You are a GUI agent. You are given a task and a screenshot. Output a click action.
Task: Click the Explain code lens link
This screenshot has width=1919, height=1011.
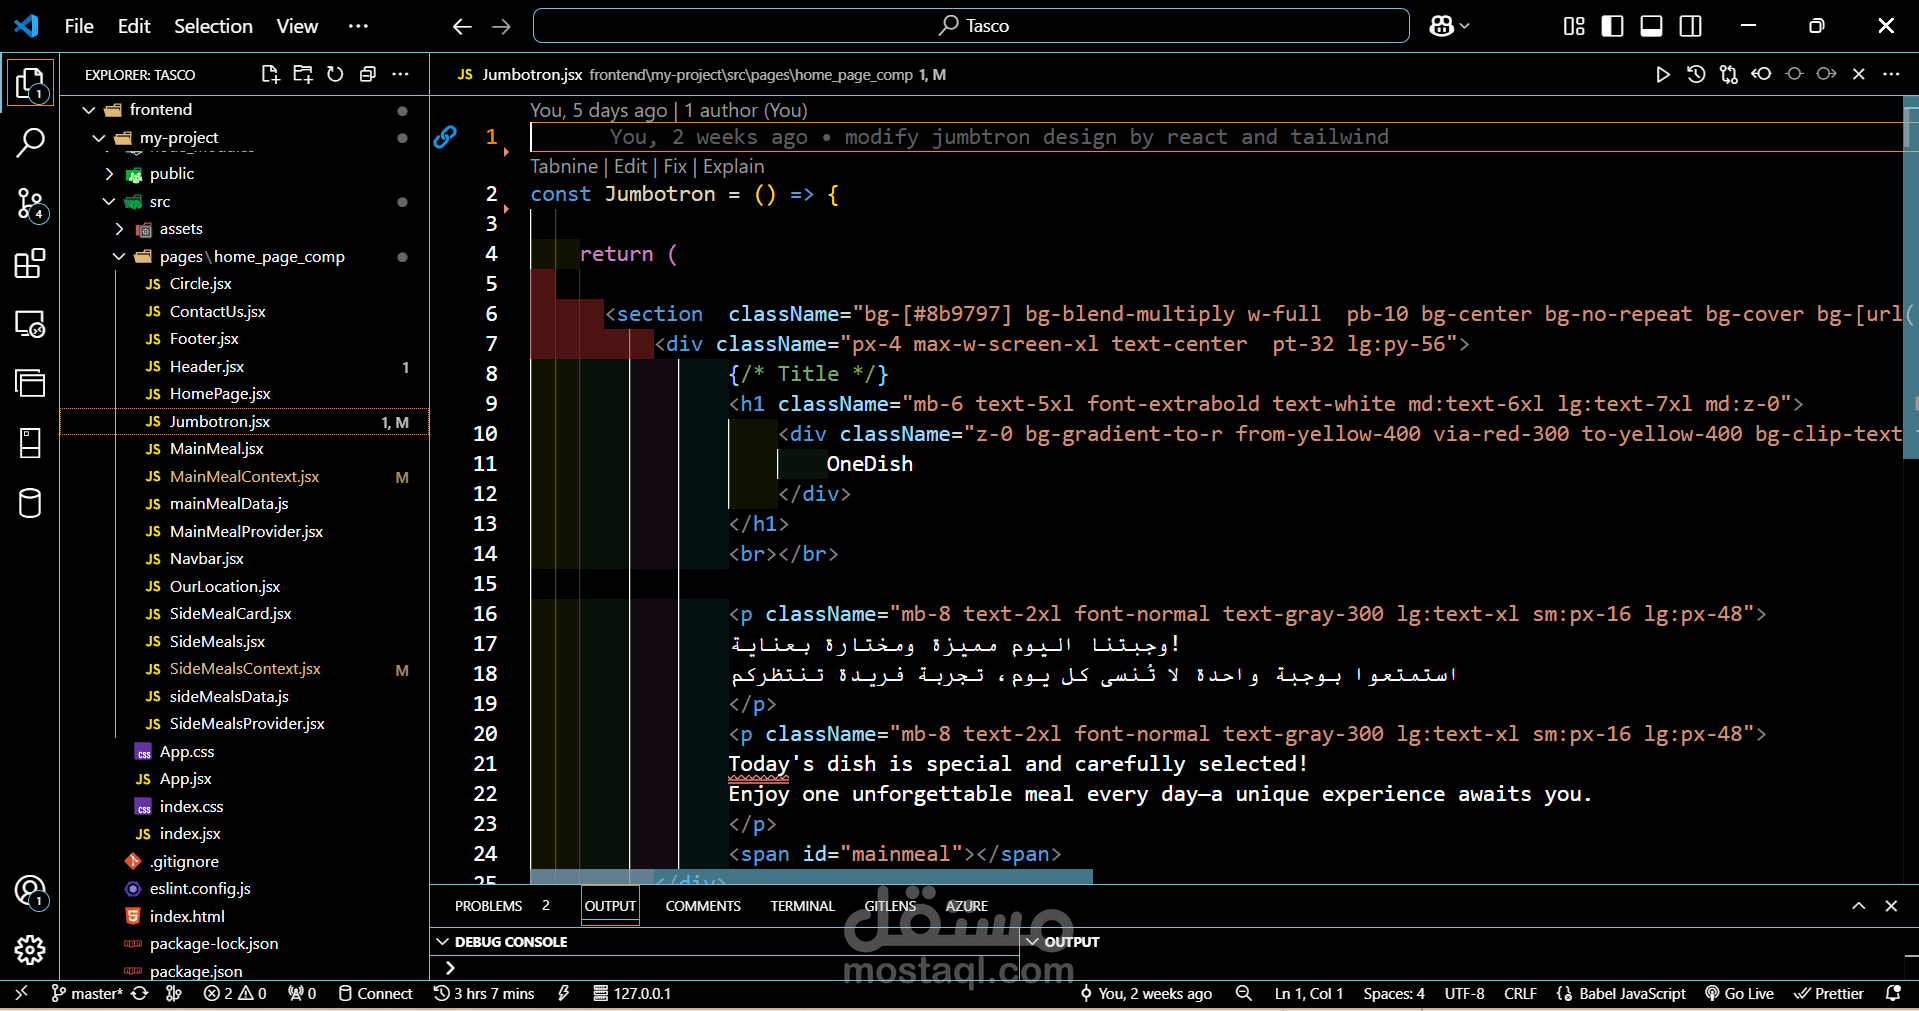pos(734,166)
